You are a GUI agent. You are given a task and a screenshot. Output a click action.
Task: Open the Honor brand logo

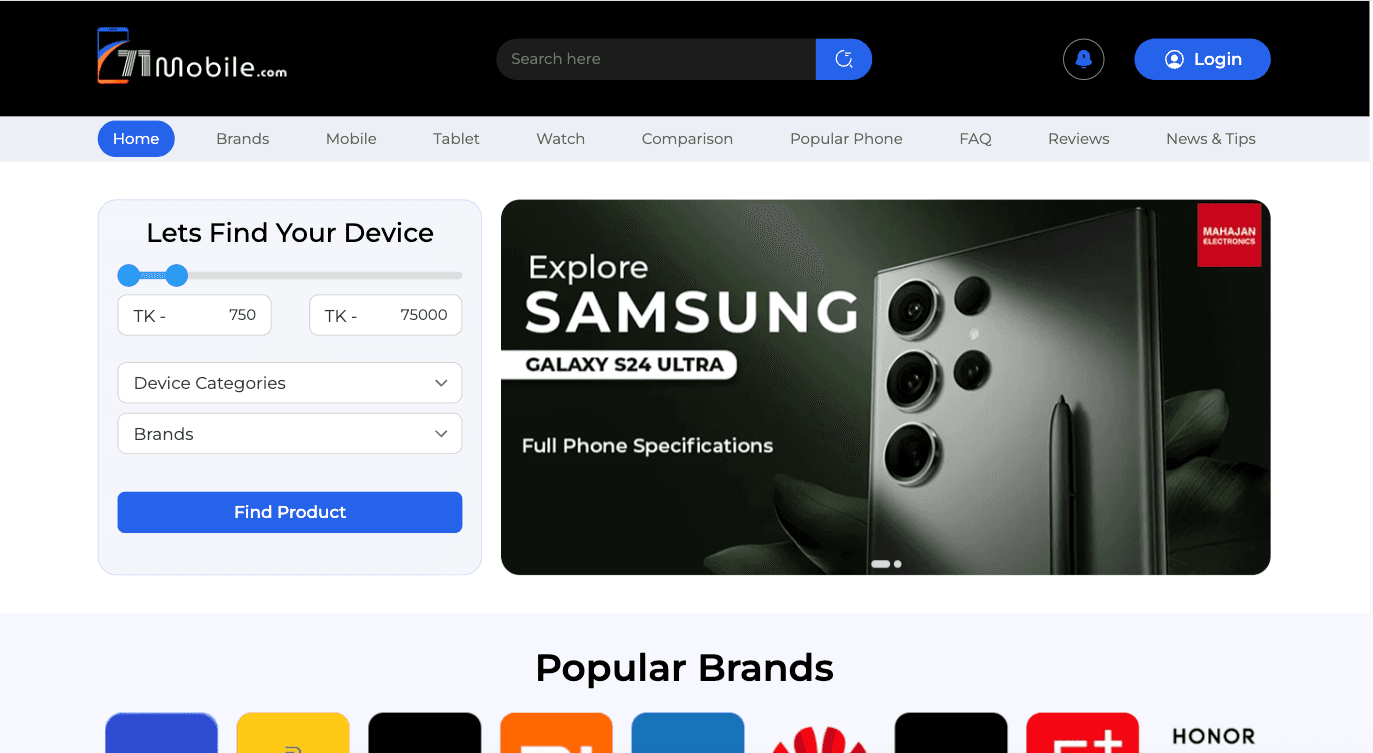[x=1213, y=736]
